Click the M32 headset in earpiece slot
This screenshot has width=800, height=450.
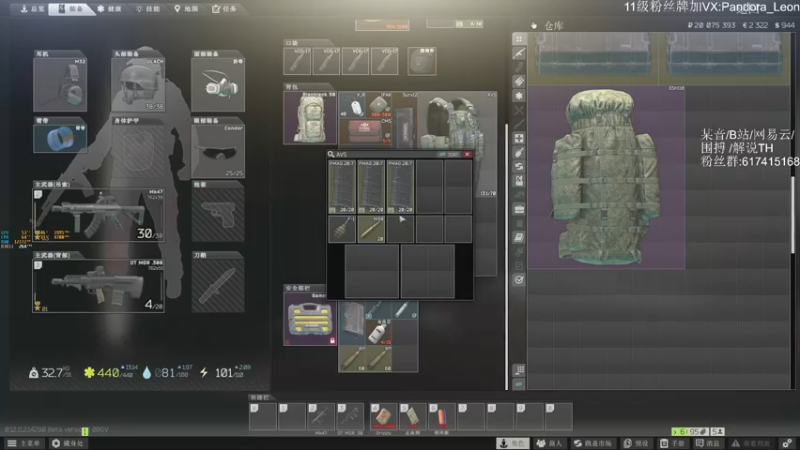[60, 84]
